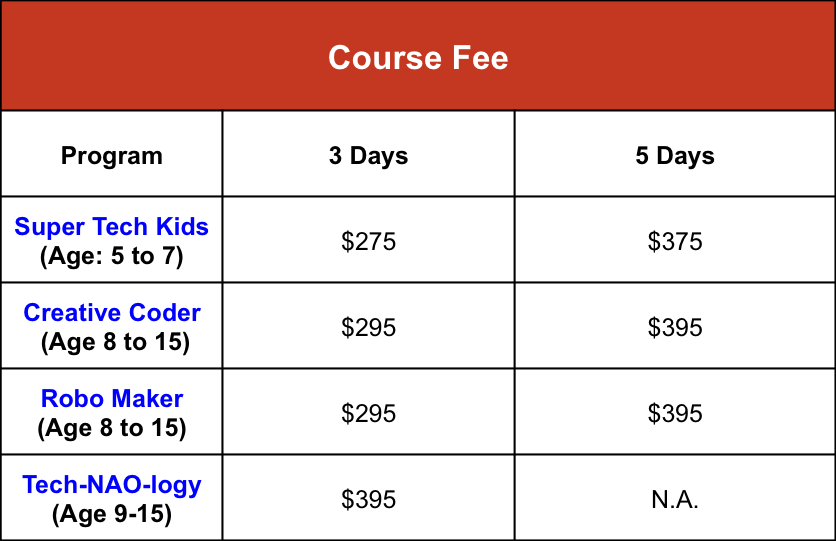The height and width of the screenshot is (541, 836).
Task: Click the $275 Super Tech Kids price
Action: pyautogui.click(x=368, y=241)
